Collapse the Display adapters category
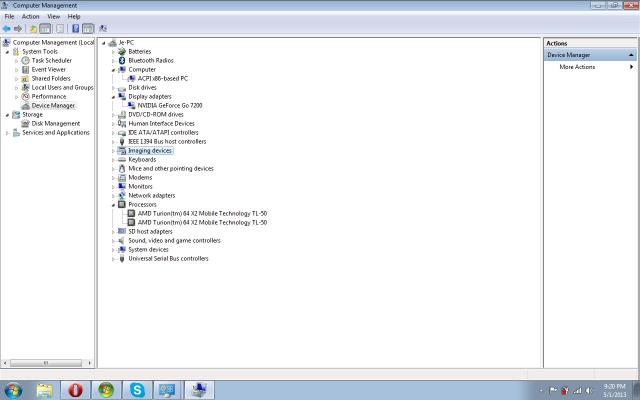 (114, 96)
